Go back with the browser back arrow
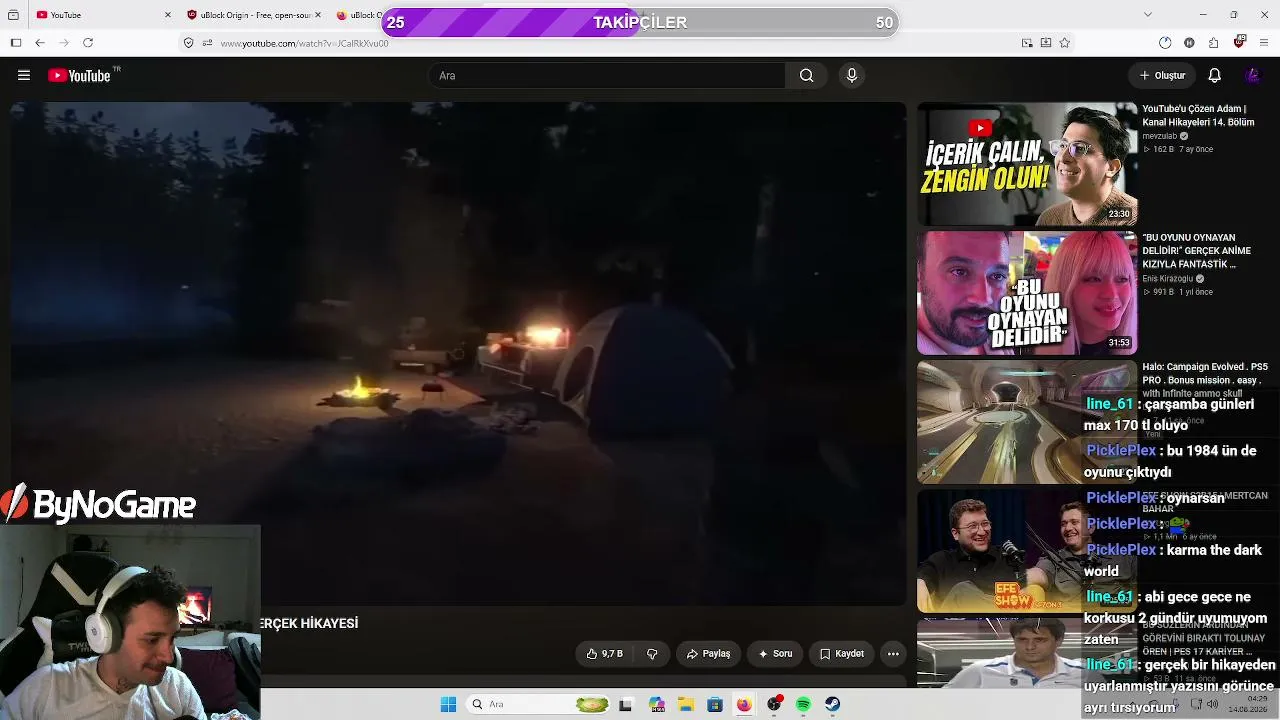 (x=39, y=43)
